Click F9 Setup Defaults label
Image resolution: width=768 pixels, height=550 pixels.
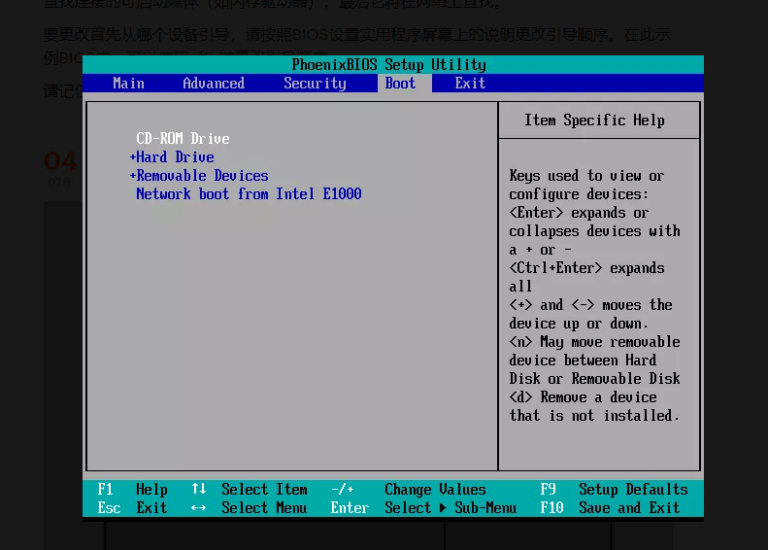tap(613, 489)
